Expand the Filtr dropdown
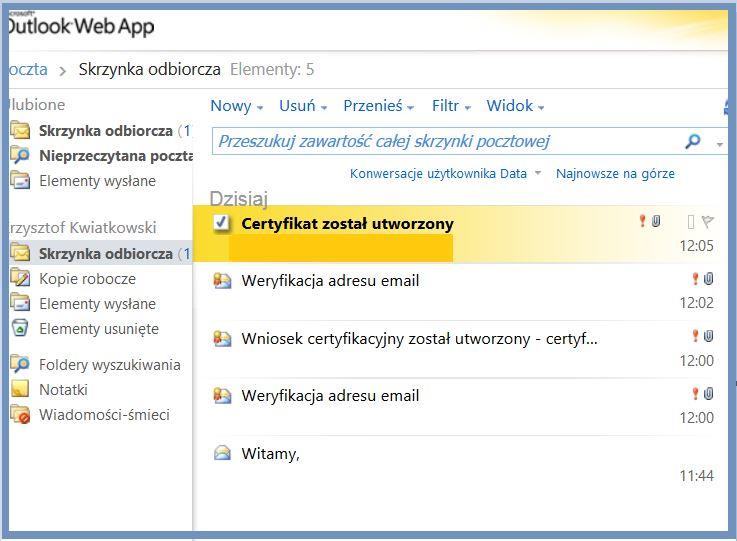 451,106
